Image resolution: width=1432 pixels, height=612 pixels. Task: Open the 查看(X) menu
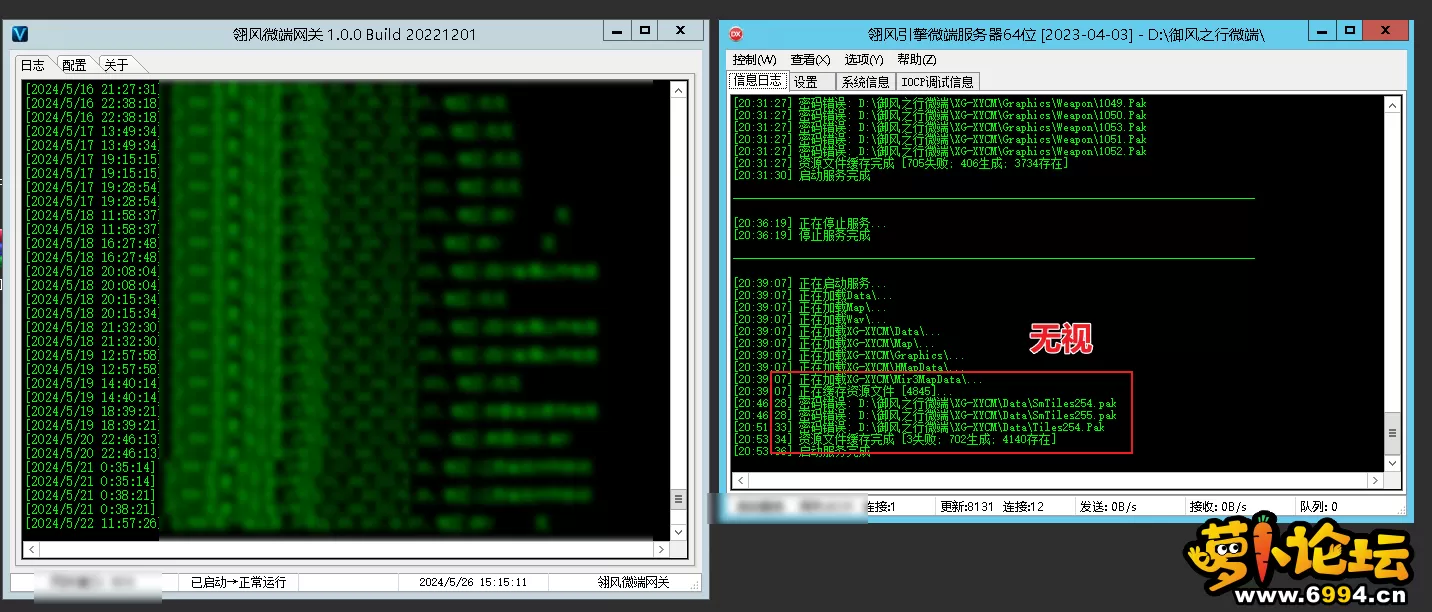tap(810, 60)
